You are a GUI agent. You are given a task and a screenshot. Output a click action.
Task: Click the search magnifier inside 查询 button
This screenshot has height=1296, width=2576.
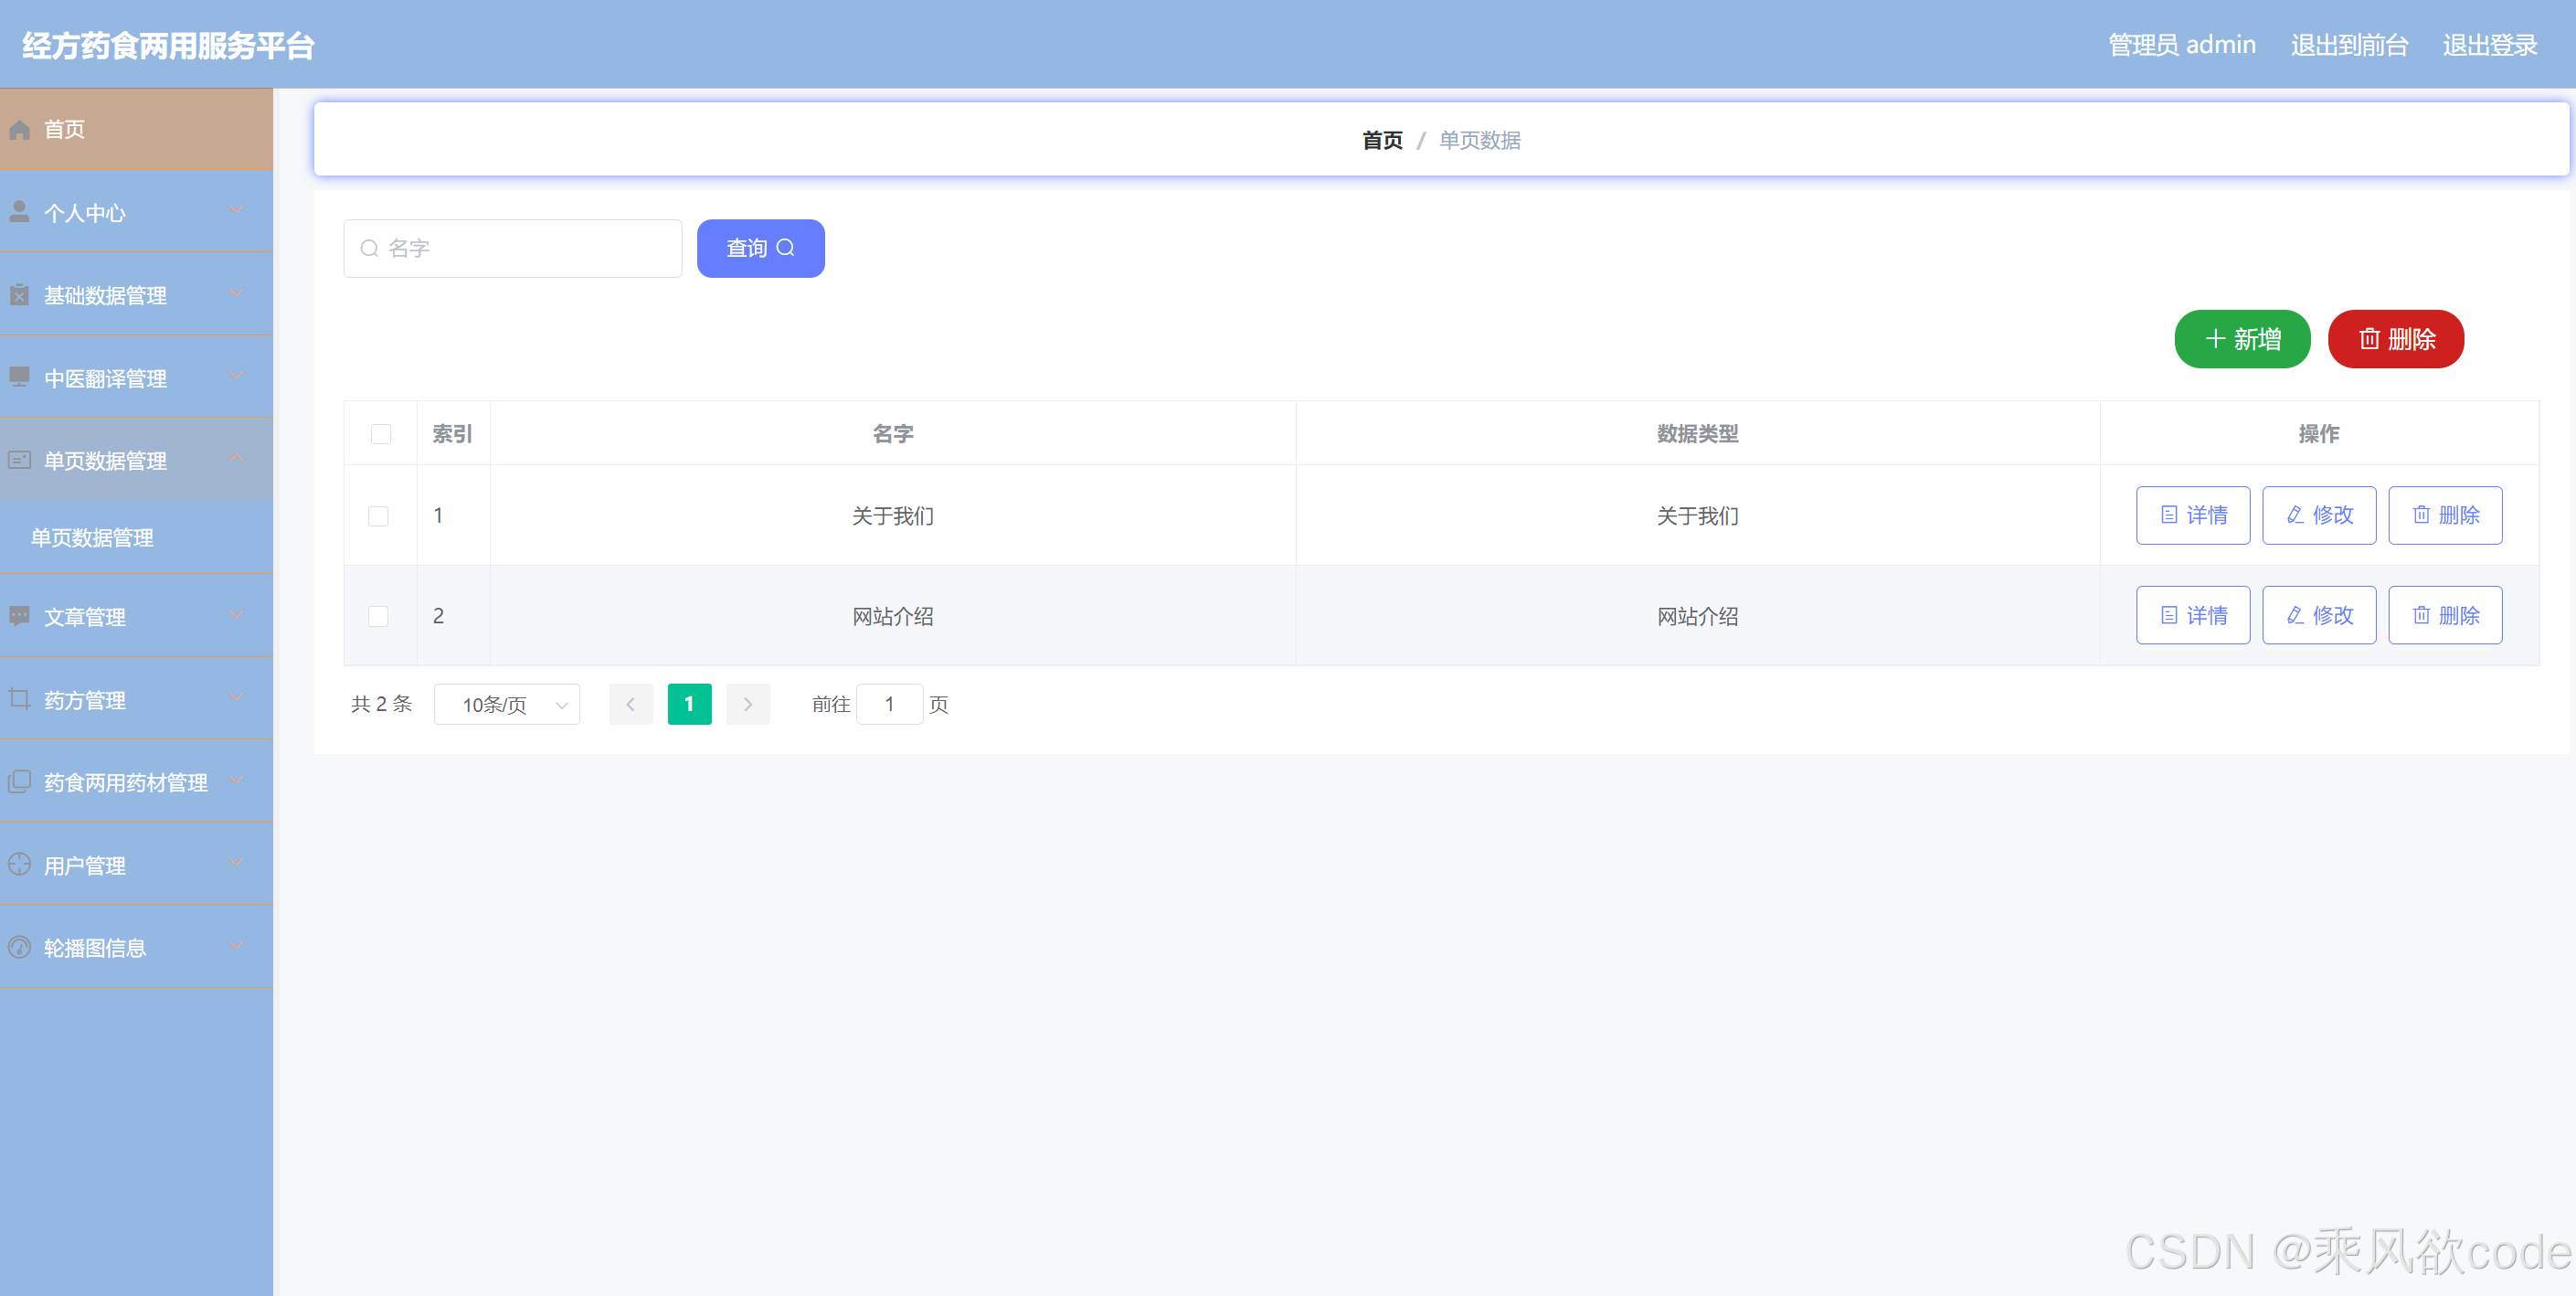pos(787,248)
